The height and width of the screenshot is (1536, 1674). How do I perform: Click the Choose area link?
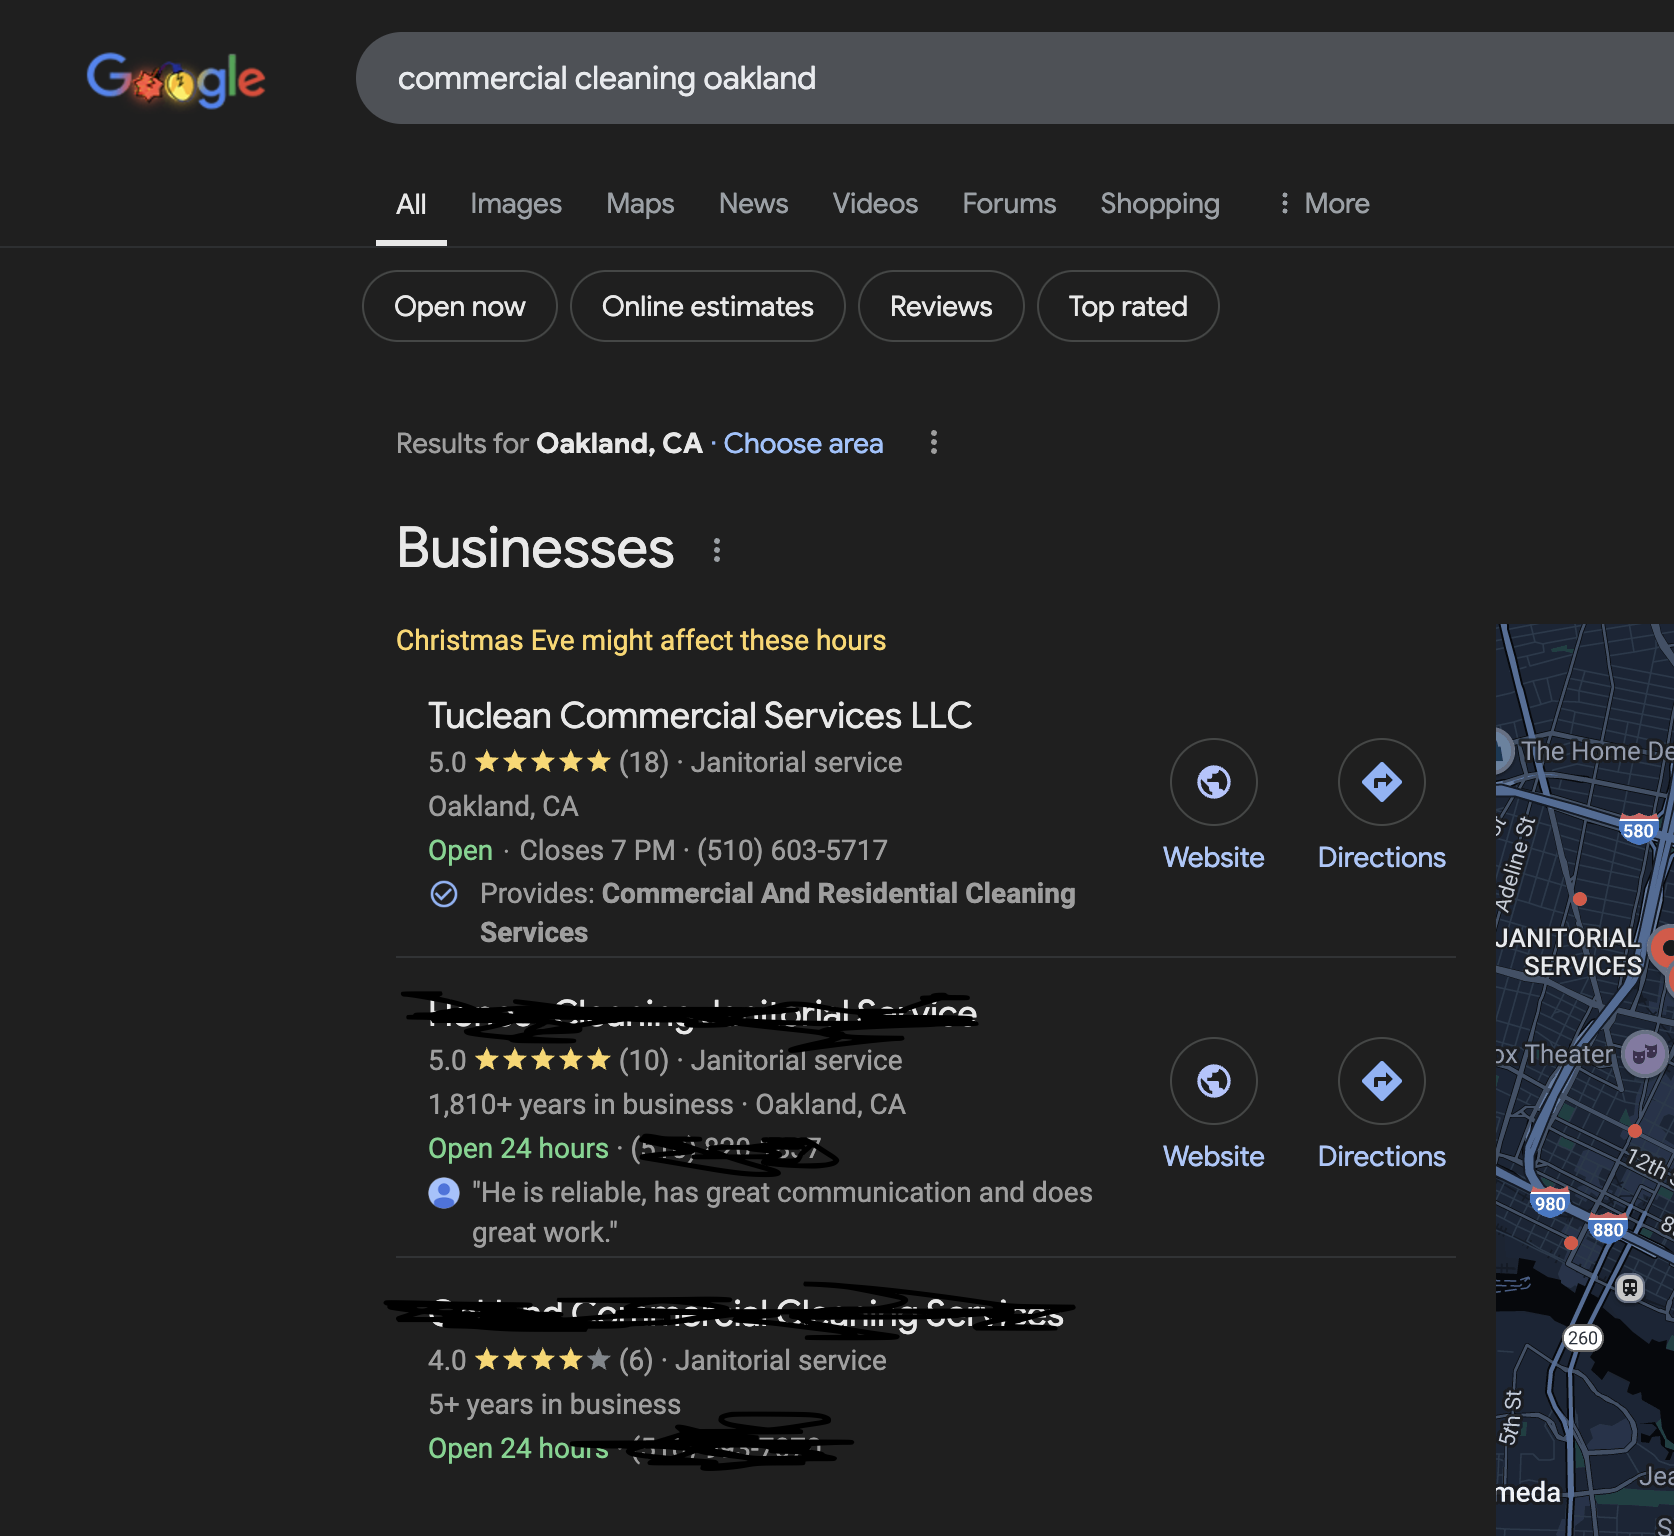coord(803,443)
